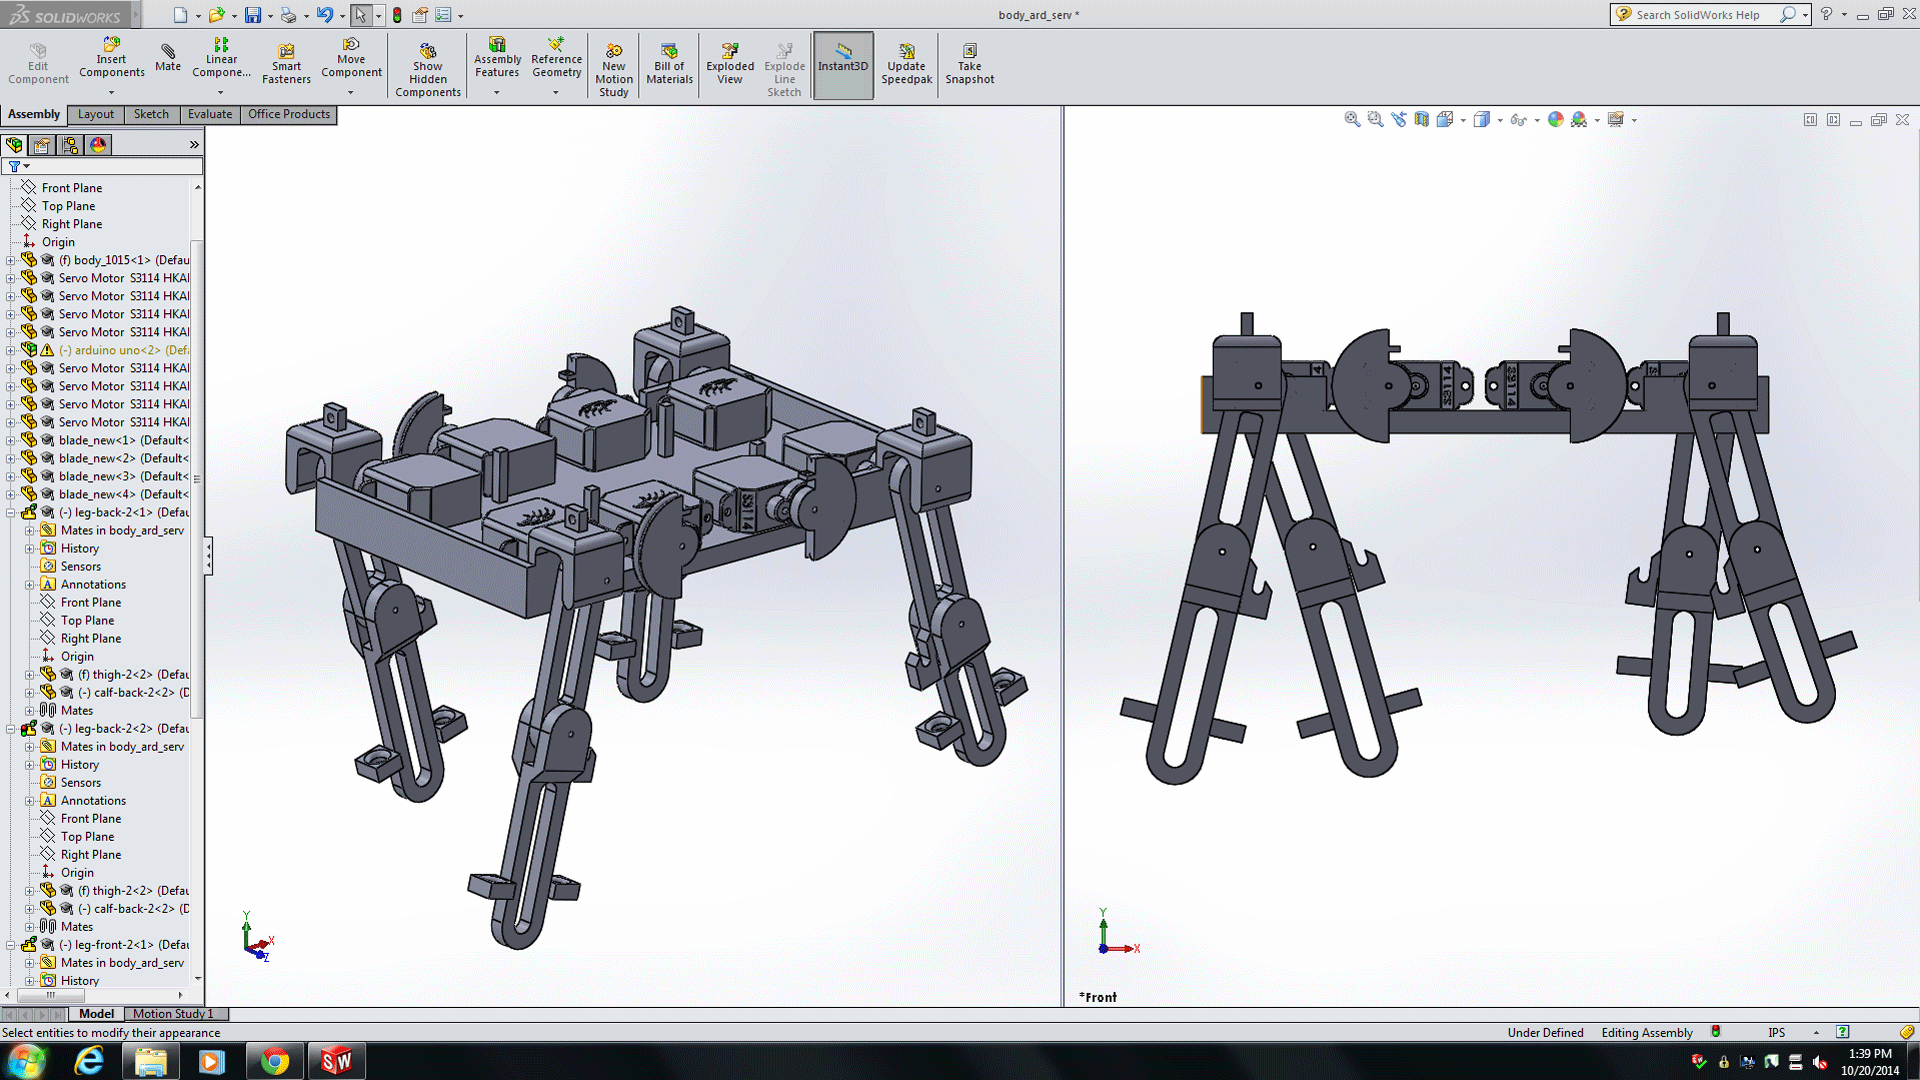The image size is (1920, 1080).
Task: Switch to the Evaluate tab
Action: coord(209,114)
